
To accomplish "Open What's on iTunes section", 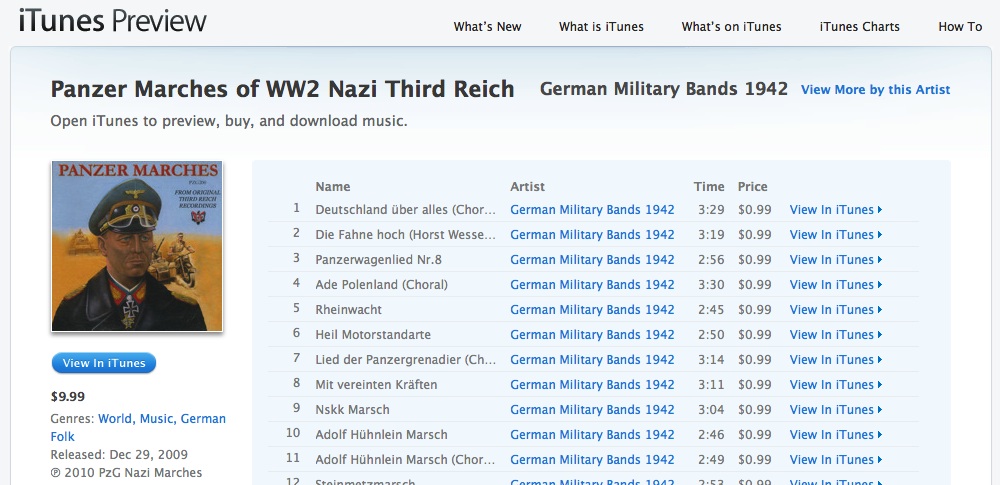I will tap(731, 27).
